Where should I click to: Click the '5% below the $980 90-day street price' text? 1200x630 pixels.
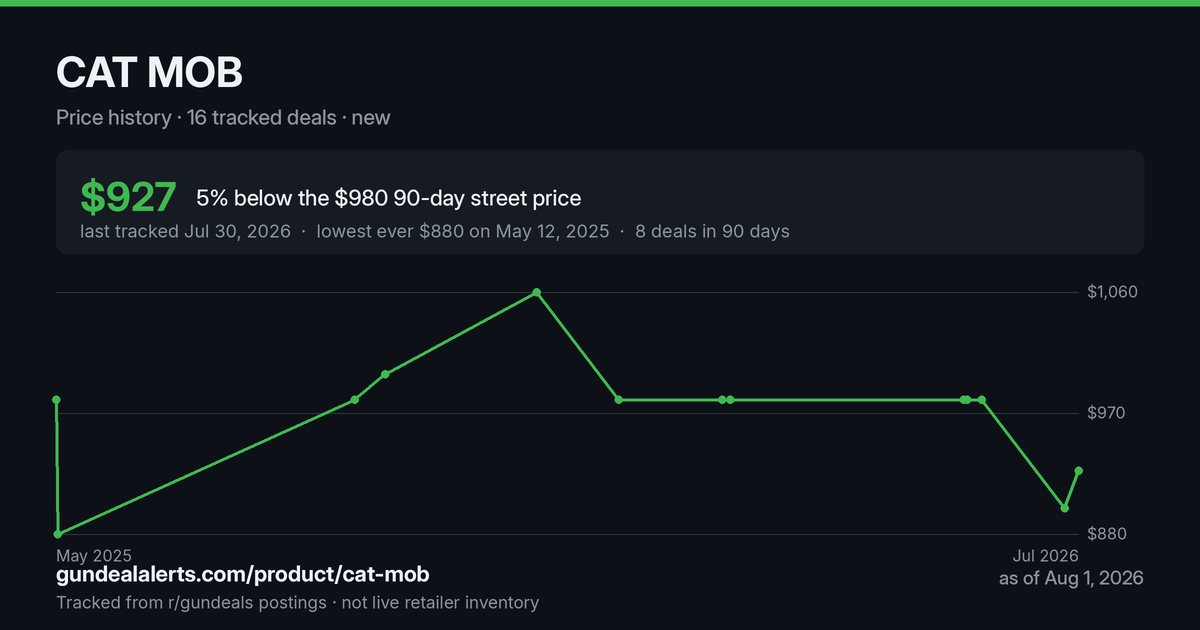coord(388,198)
